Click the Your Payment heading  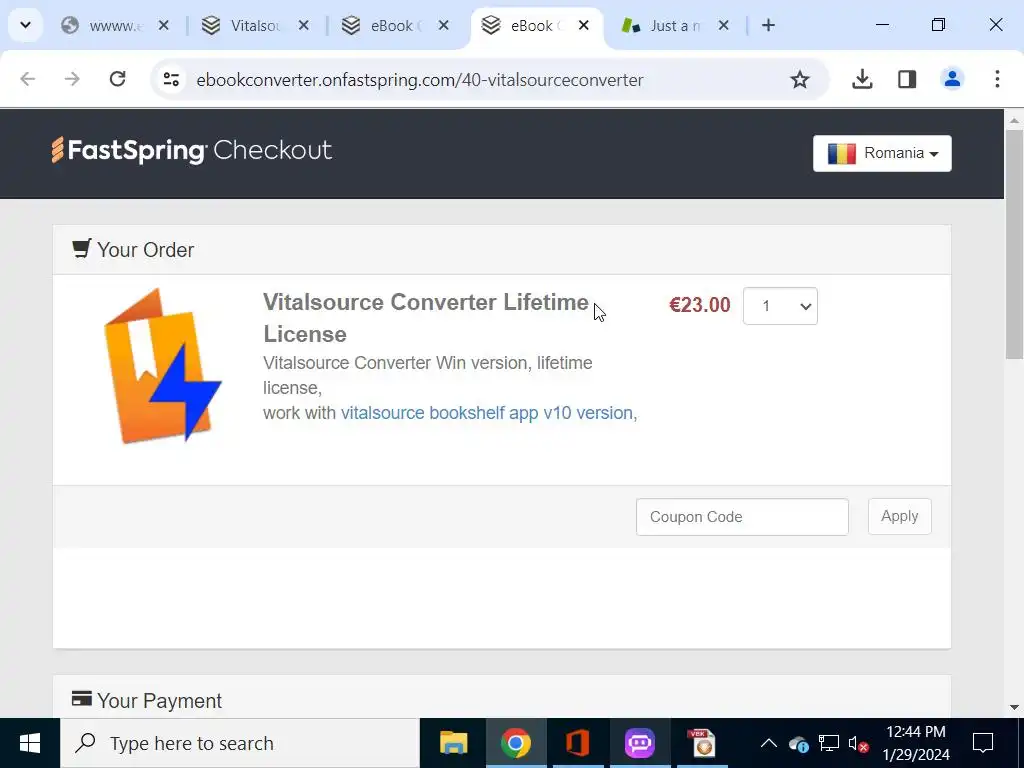point(147,701)
